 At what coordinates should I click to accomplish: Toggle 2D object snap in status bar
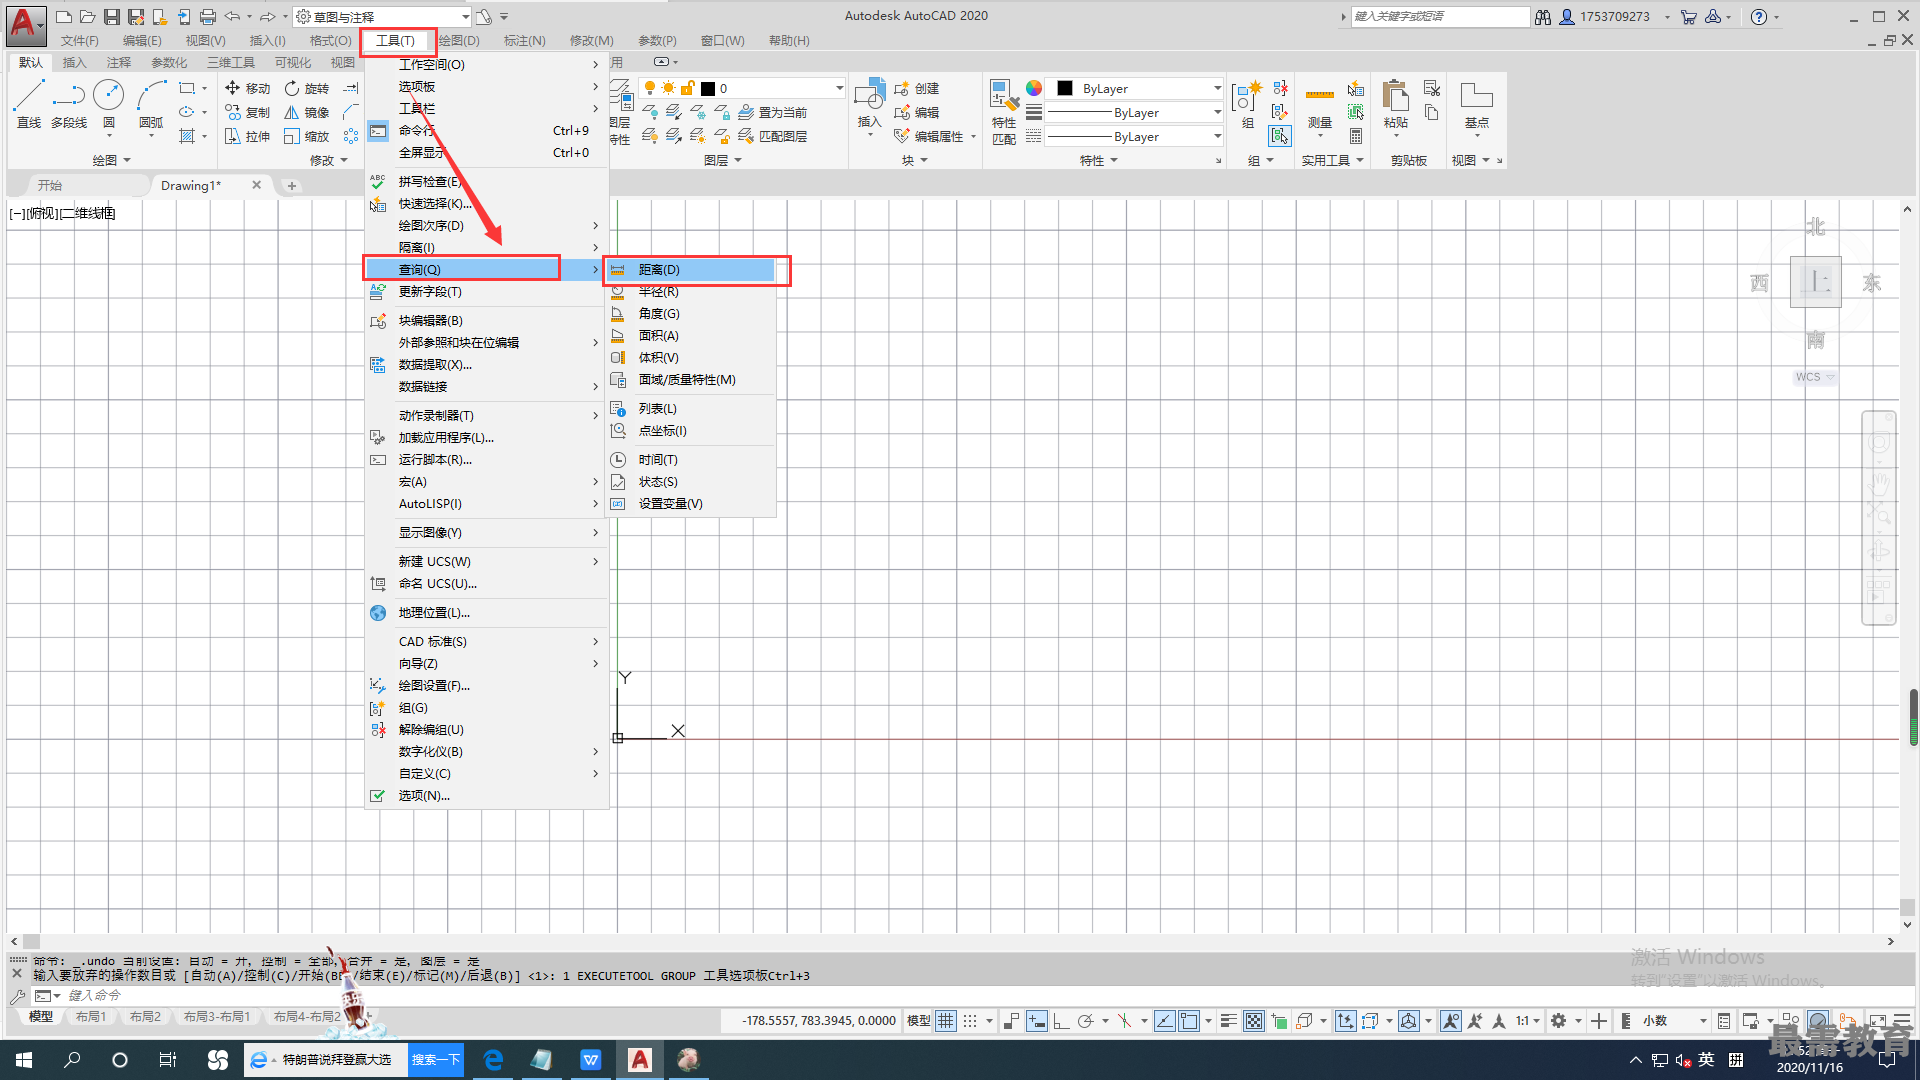click(1189, 1020)
